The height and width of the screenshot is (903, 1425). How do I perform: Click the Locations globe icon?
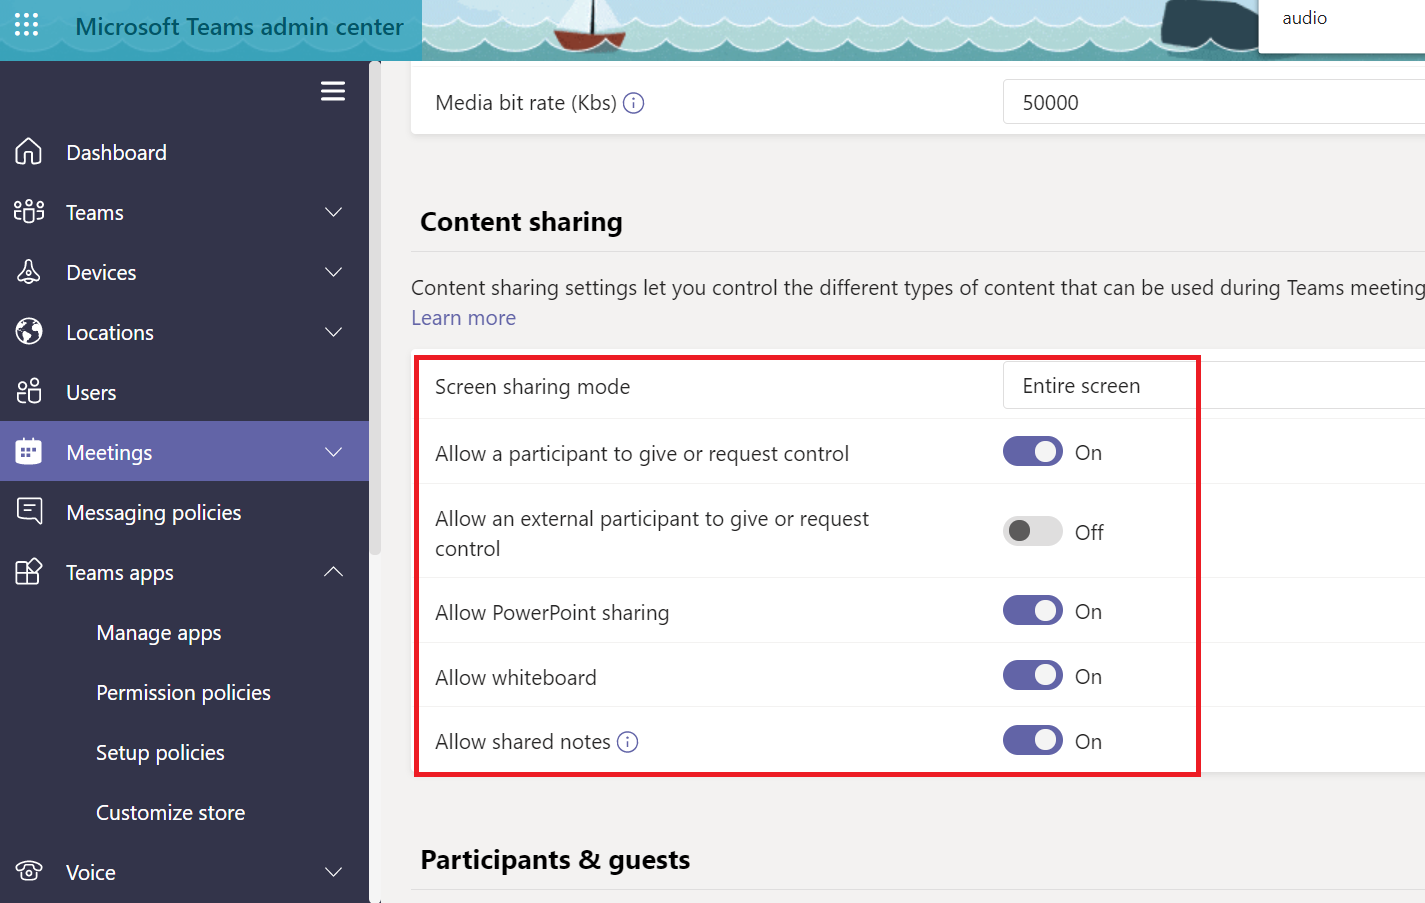pyautogui.click(x=29, y=332)
